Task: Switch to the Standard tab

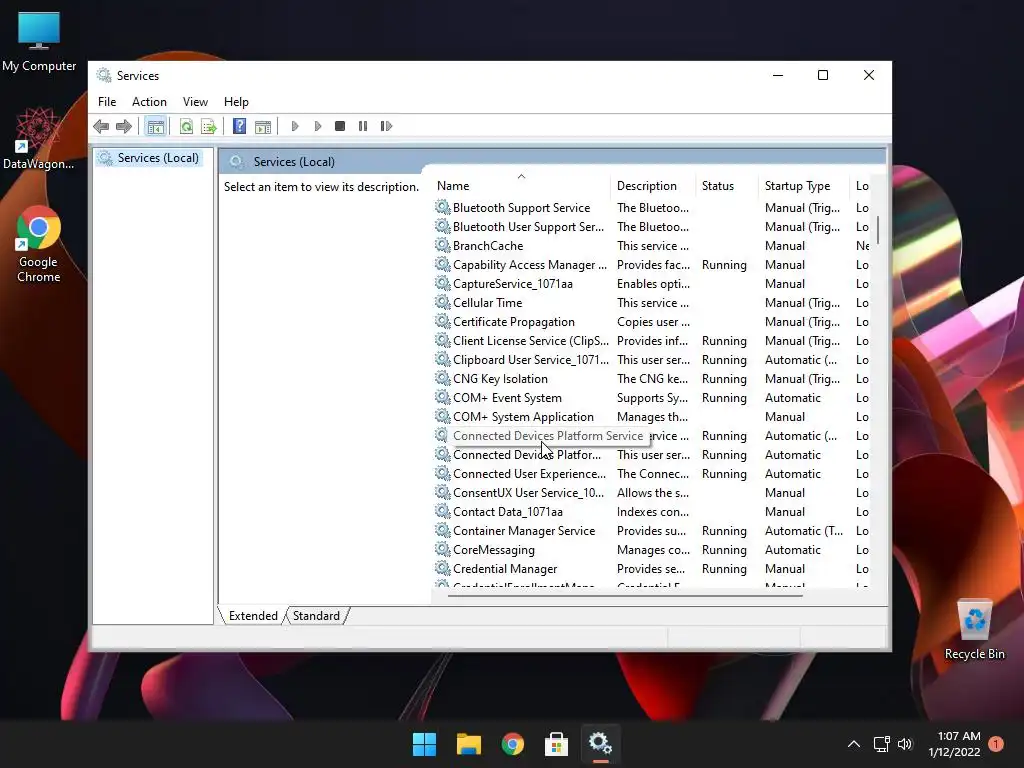Action: click(x=317, y=616)
